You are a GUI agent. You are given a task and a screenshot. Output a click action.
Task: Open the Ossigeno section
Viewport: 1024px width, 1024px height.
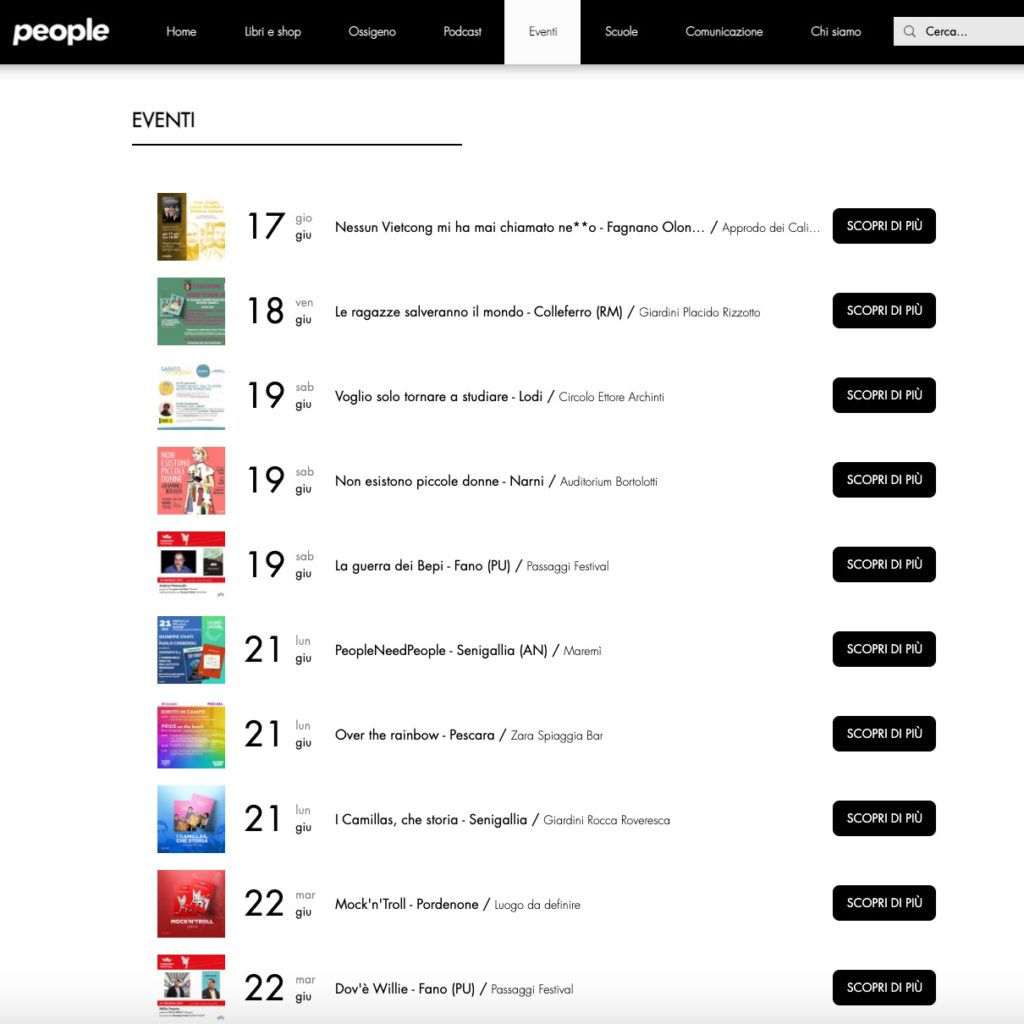372,31
